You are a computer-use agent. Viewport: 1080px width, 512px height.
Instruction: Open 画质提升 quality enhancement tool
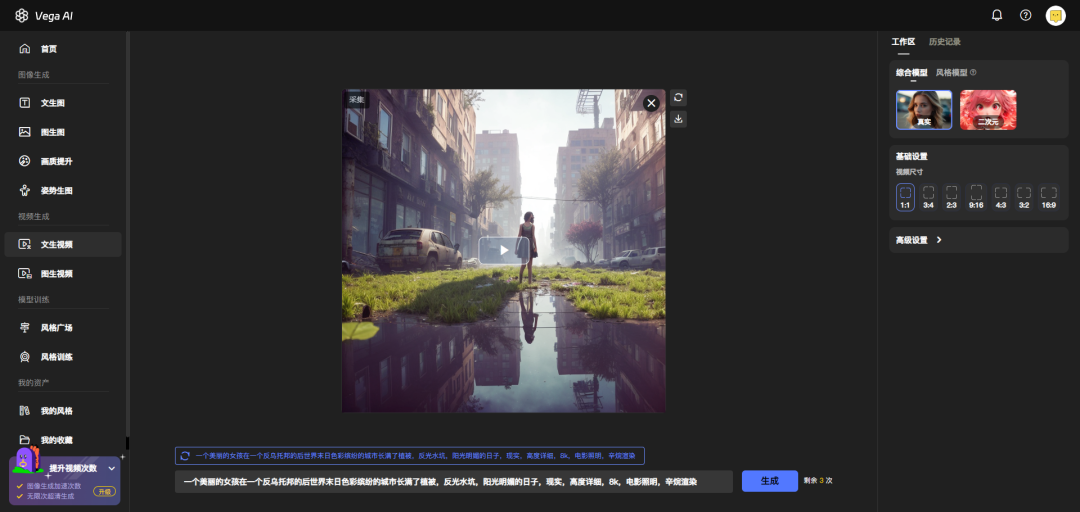coord(55,161)
